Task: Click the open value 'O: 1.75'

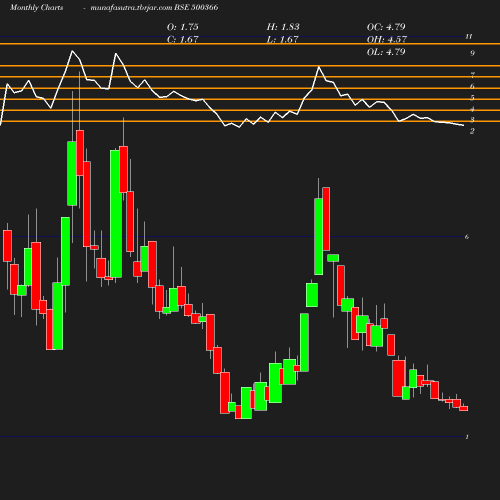Action: pyautogui.click(x=183, y=27)
